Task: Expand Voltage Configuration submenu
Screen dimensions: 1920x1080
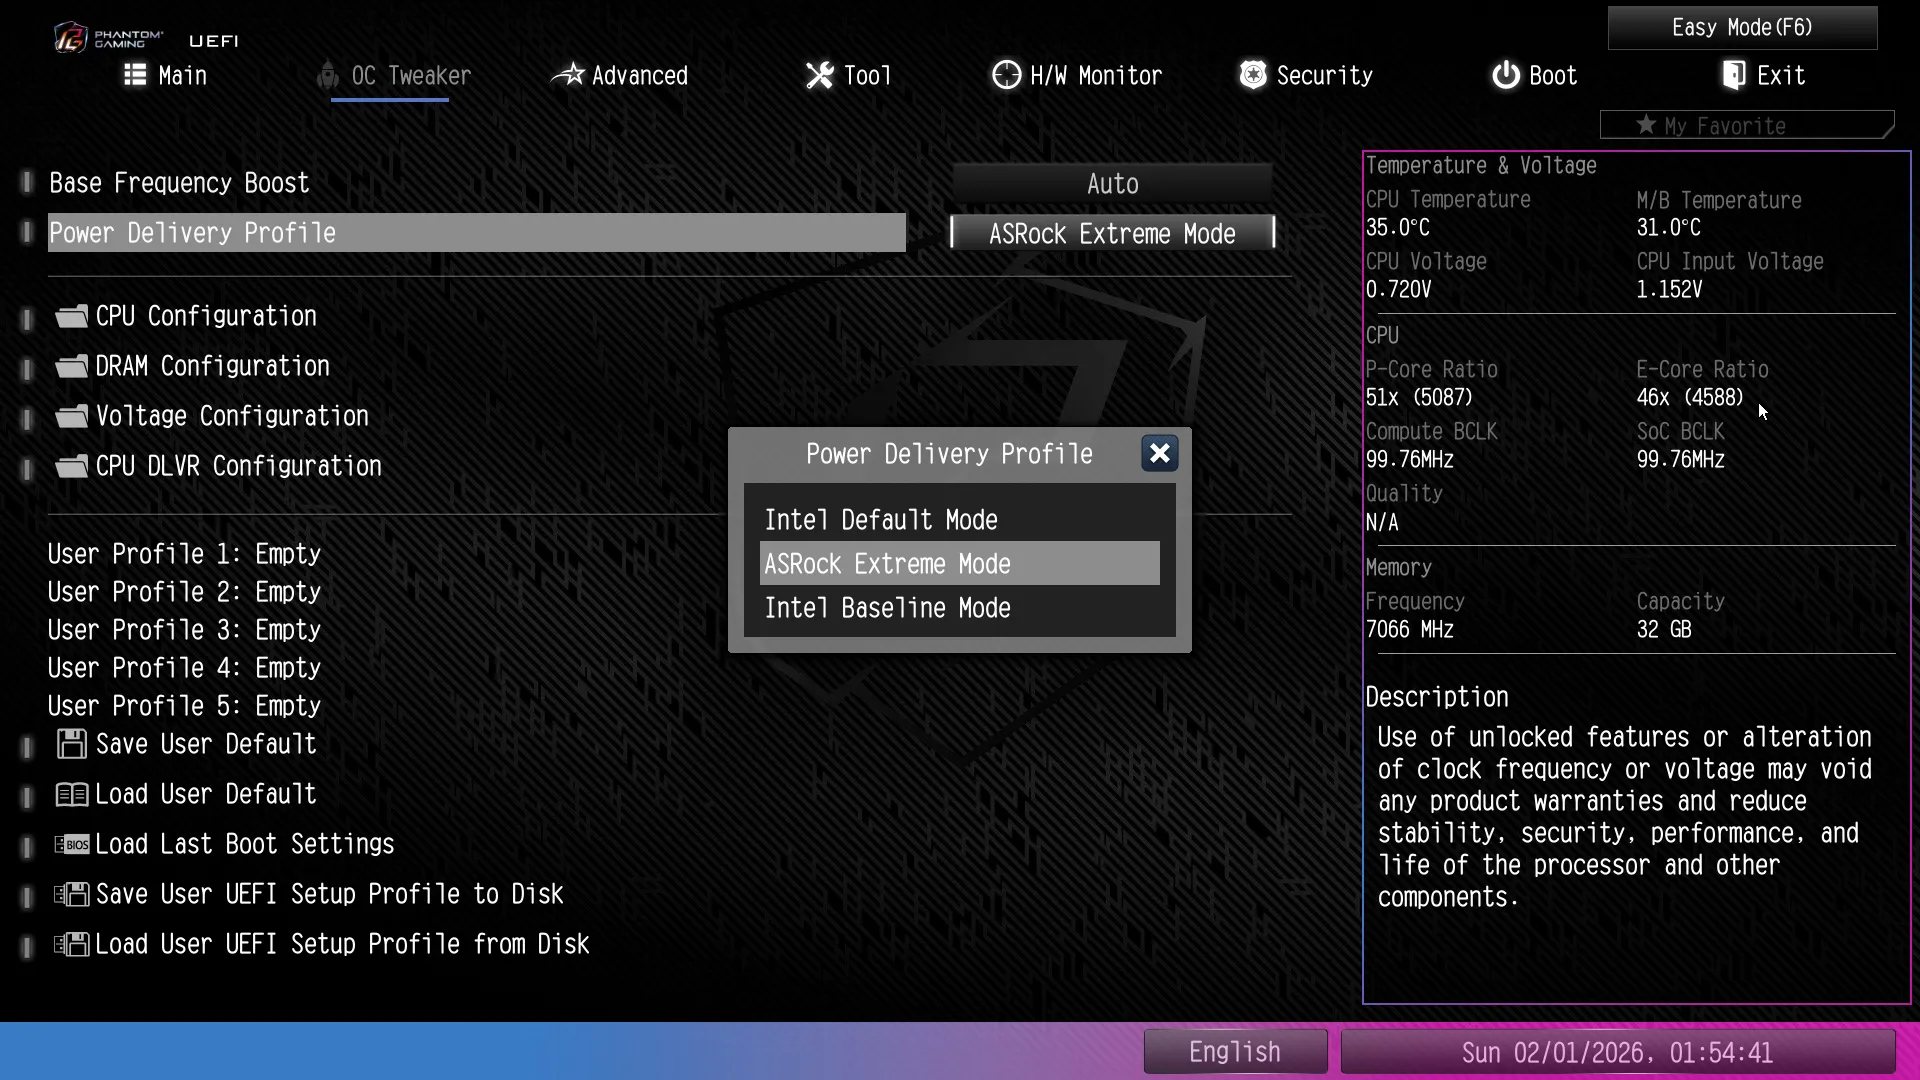Action: [232, 416]
